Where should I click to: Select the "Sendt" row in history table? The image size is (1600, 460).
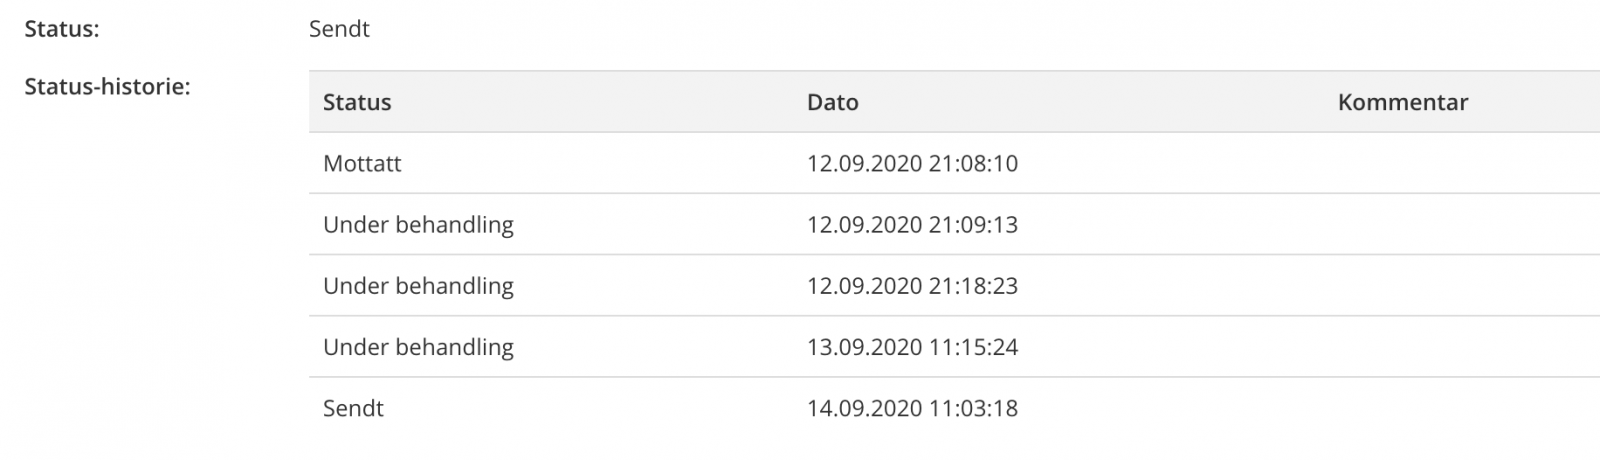[x=353, y=408]
